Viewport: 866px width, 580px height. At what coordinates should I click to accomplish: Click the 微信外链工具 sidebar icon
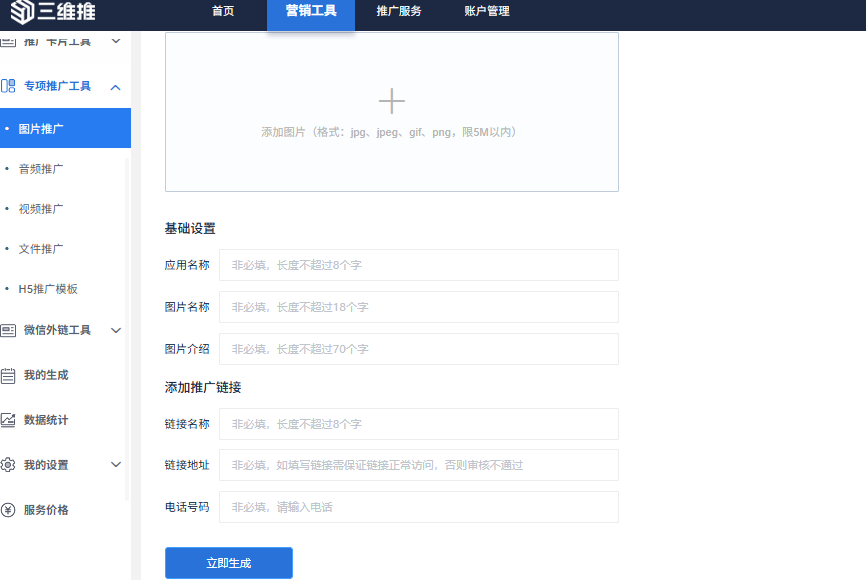pos(8,330)
